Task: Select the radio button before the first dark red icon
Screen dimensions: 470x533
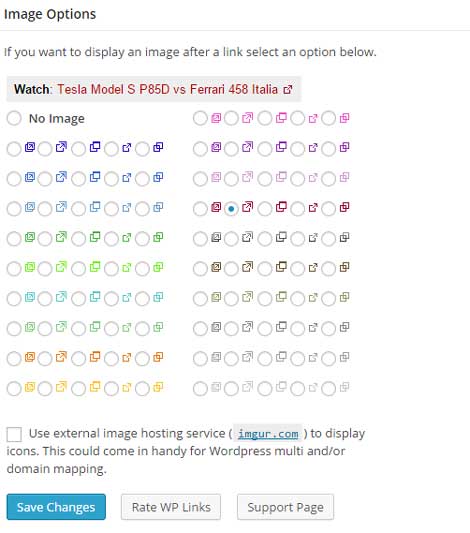Action: 200,208
